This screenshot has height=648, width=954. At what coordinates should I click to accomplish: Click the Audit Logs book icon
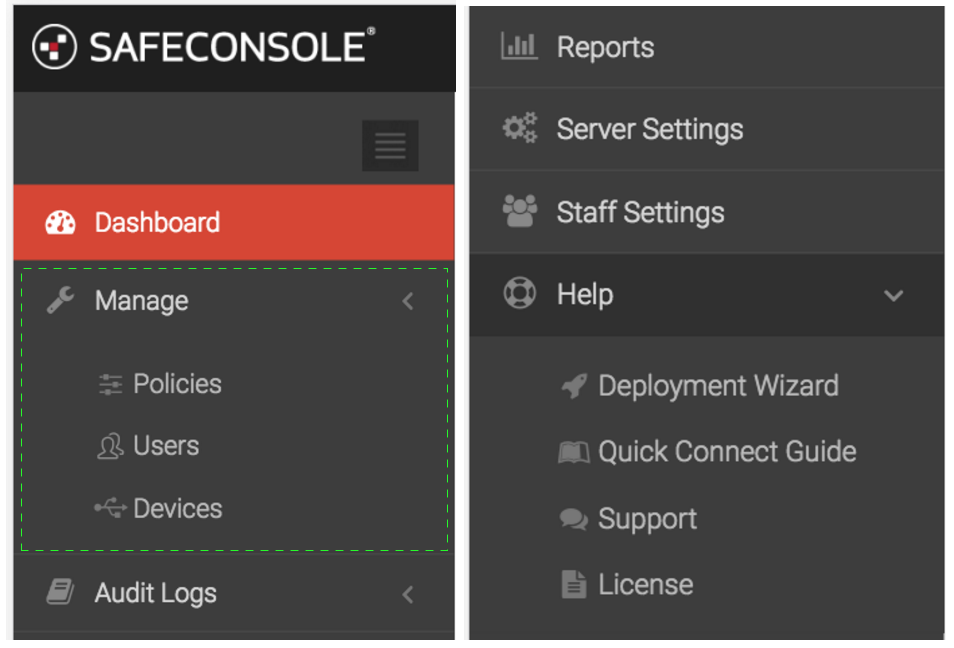click(x=60, y=592)
